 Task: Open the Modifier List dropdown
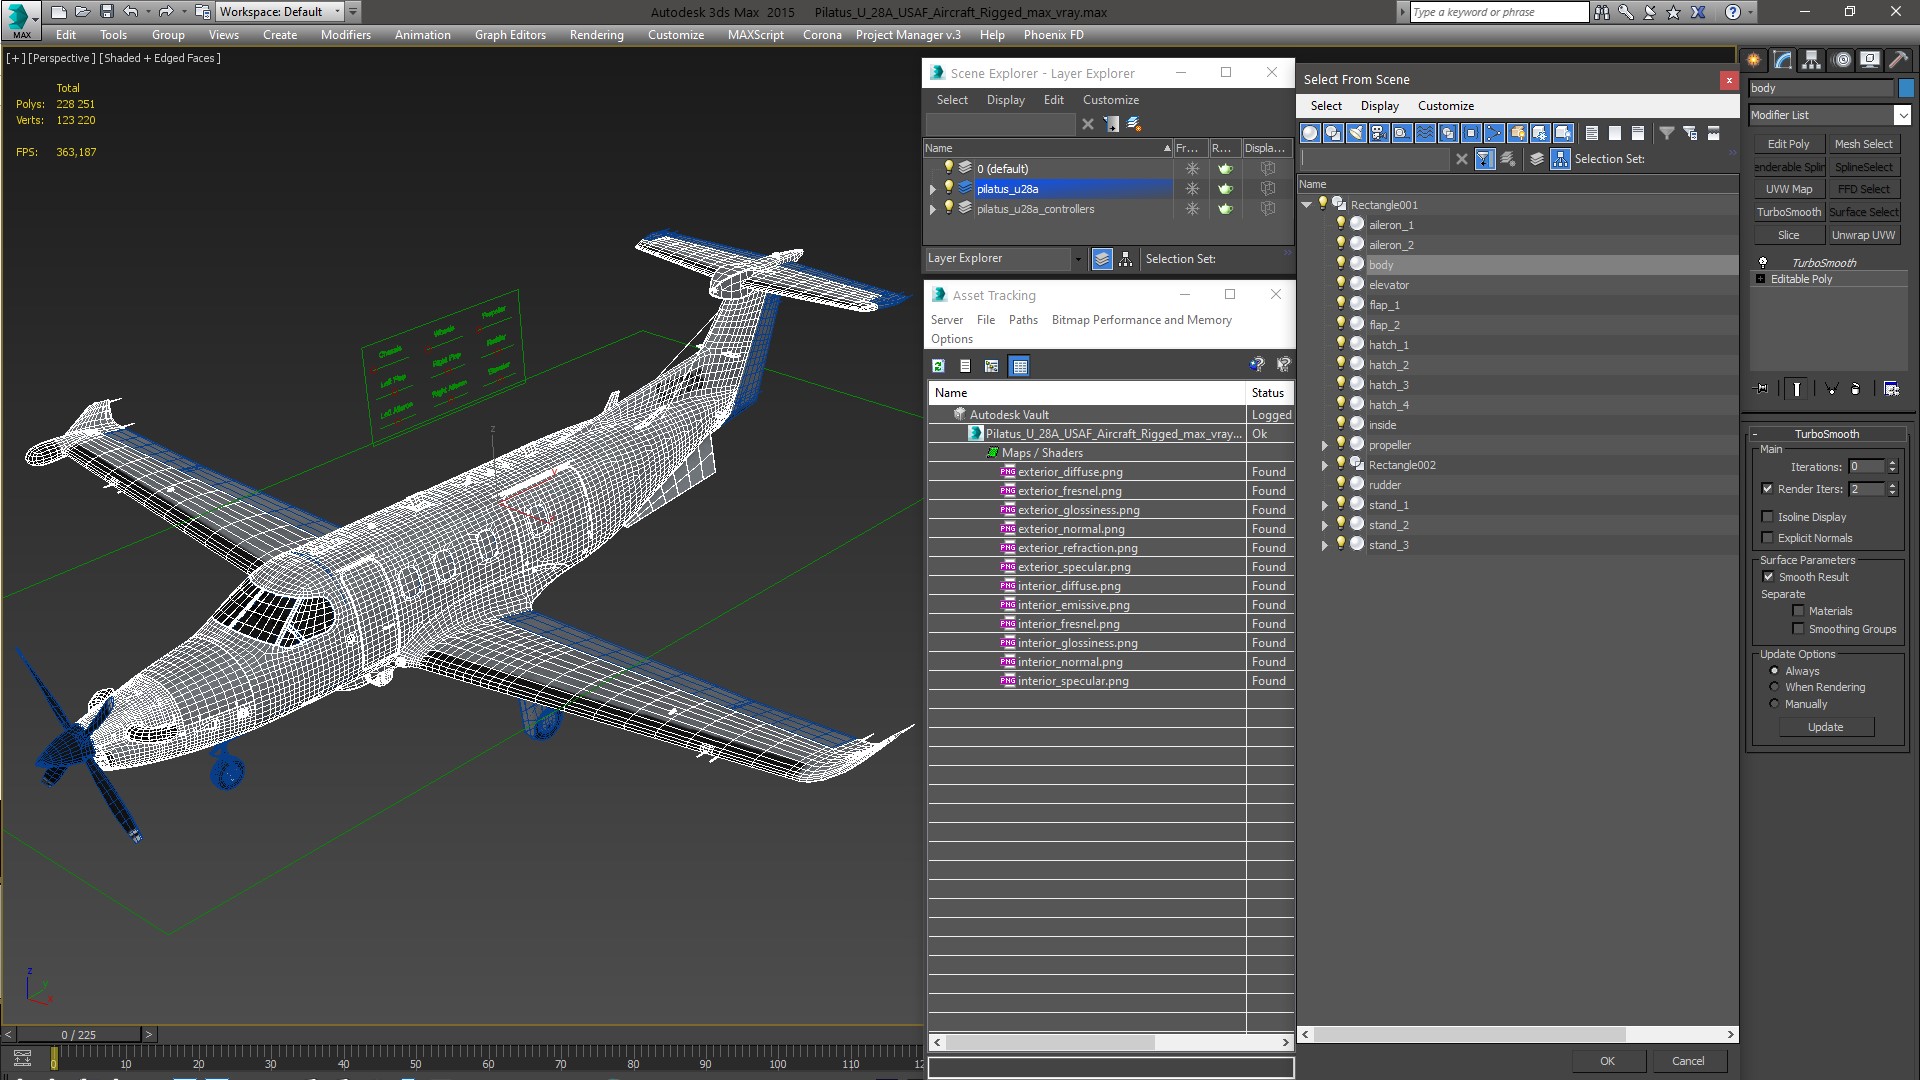(x=1903, y=115)
